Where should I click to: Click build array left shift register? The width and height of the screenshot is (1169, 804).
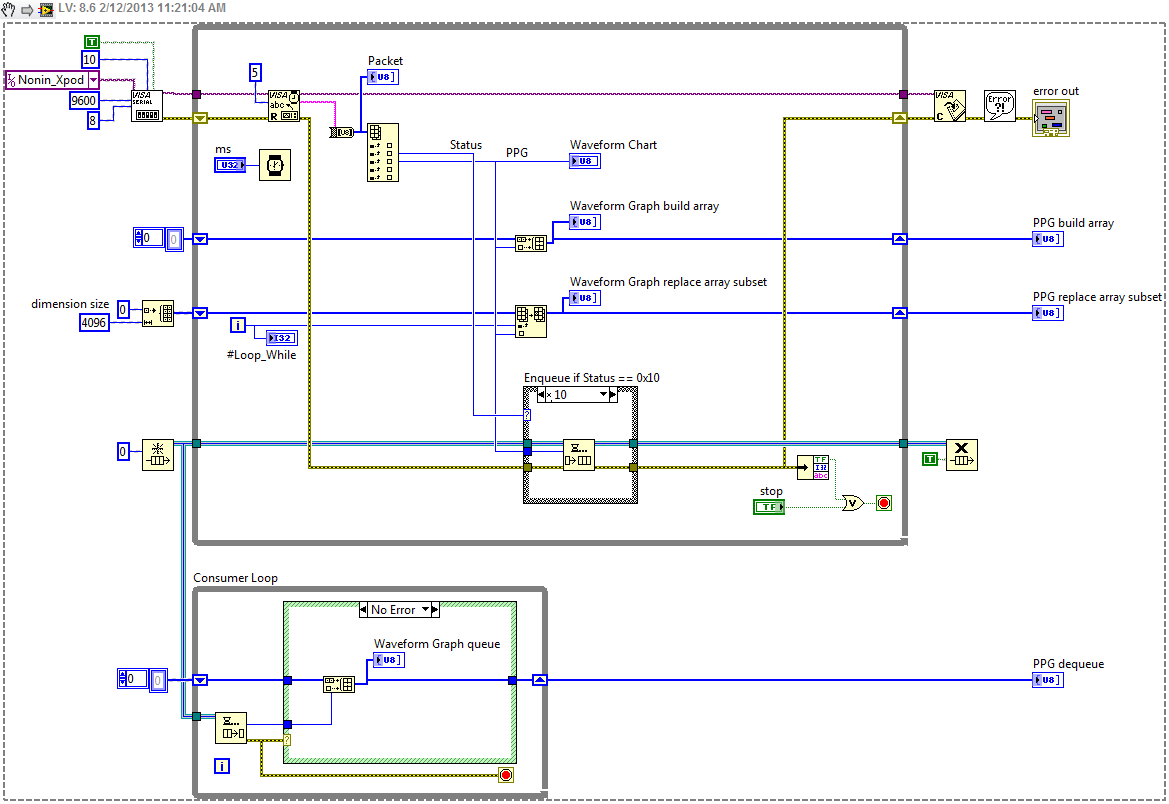[x=200, y=239]
